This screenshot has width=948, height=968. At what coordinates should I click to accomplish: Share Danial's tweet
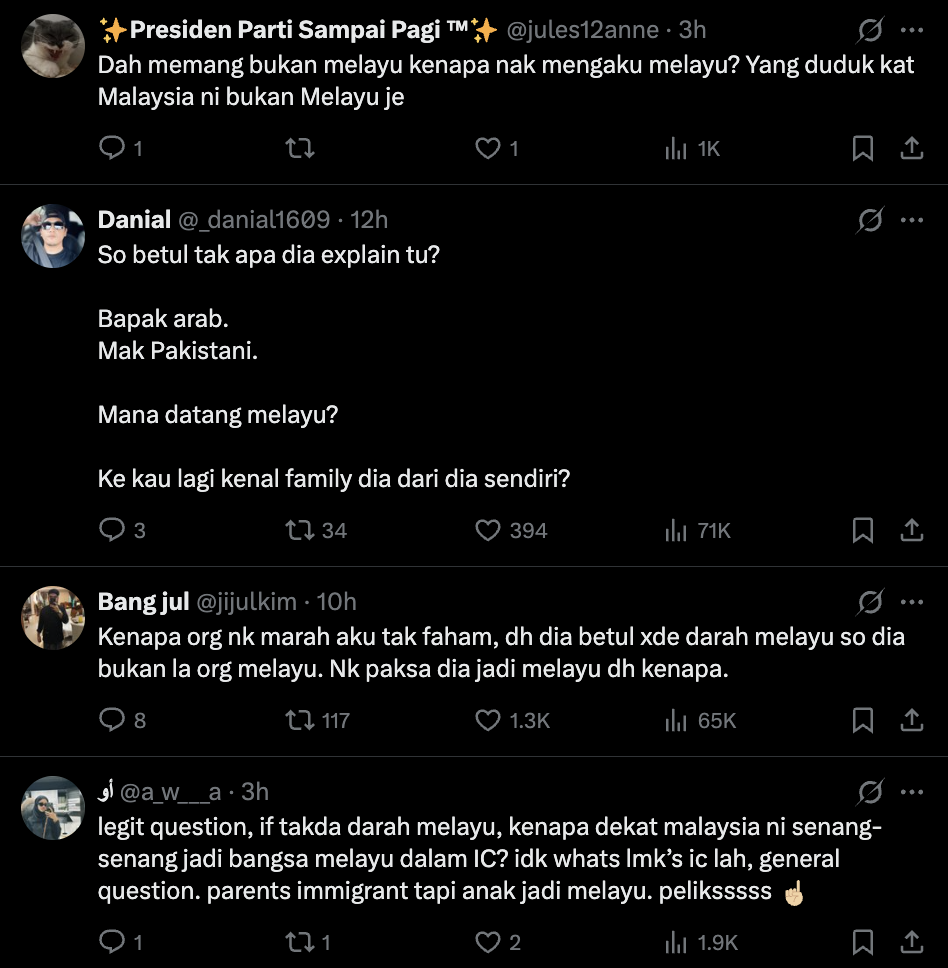912,530
